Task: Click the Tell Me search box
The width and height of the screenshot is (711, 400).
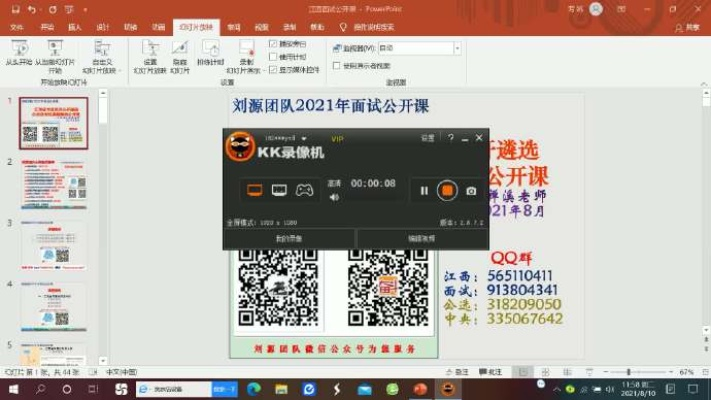Action: [368, 27]
